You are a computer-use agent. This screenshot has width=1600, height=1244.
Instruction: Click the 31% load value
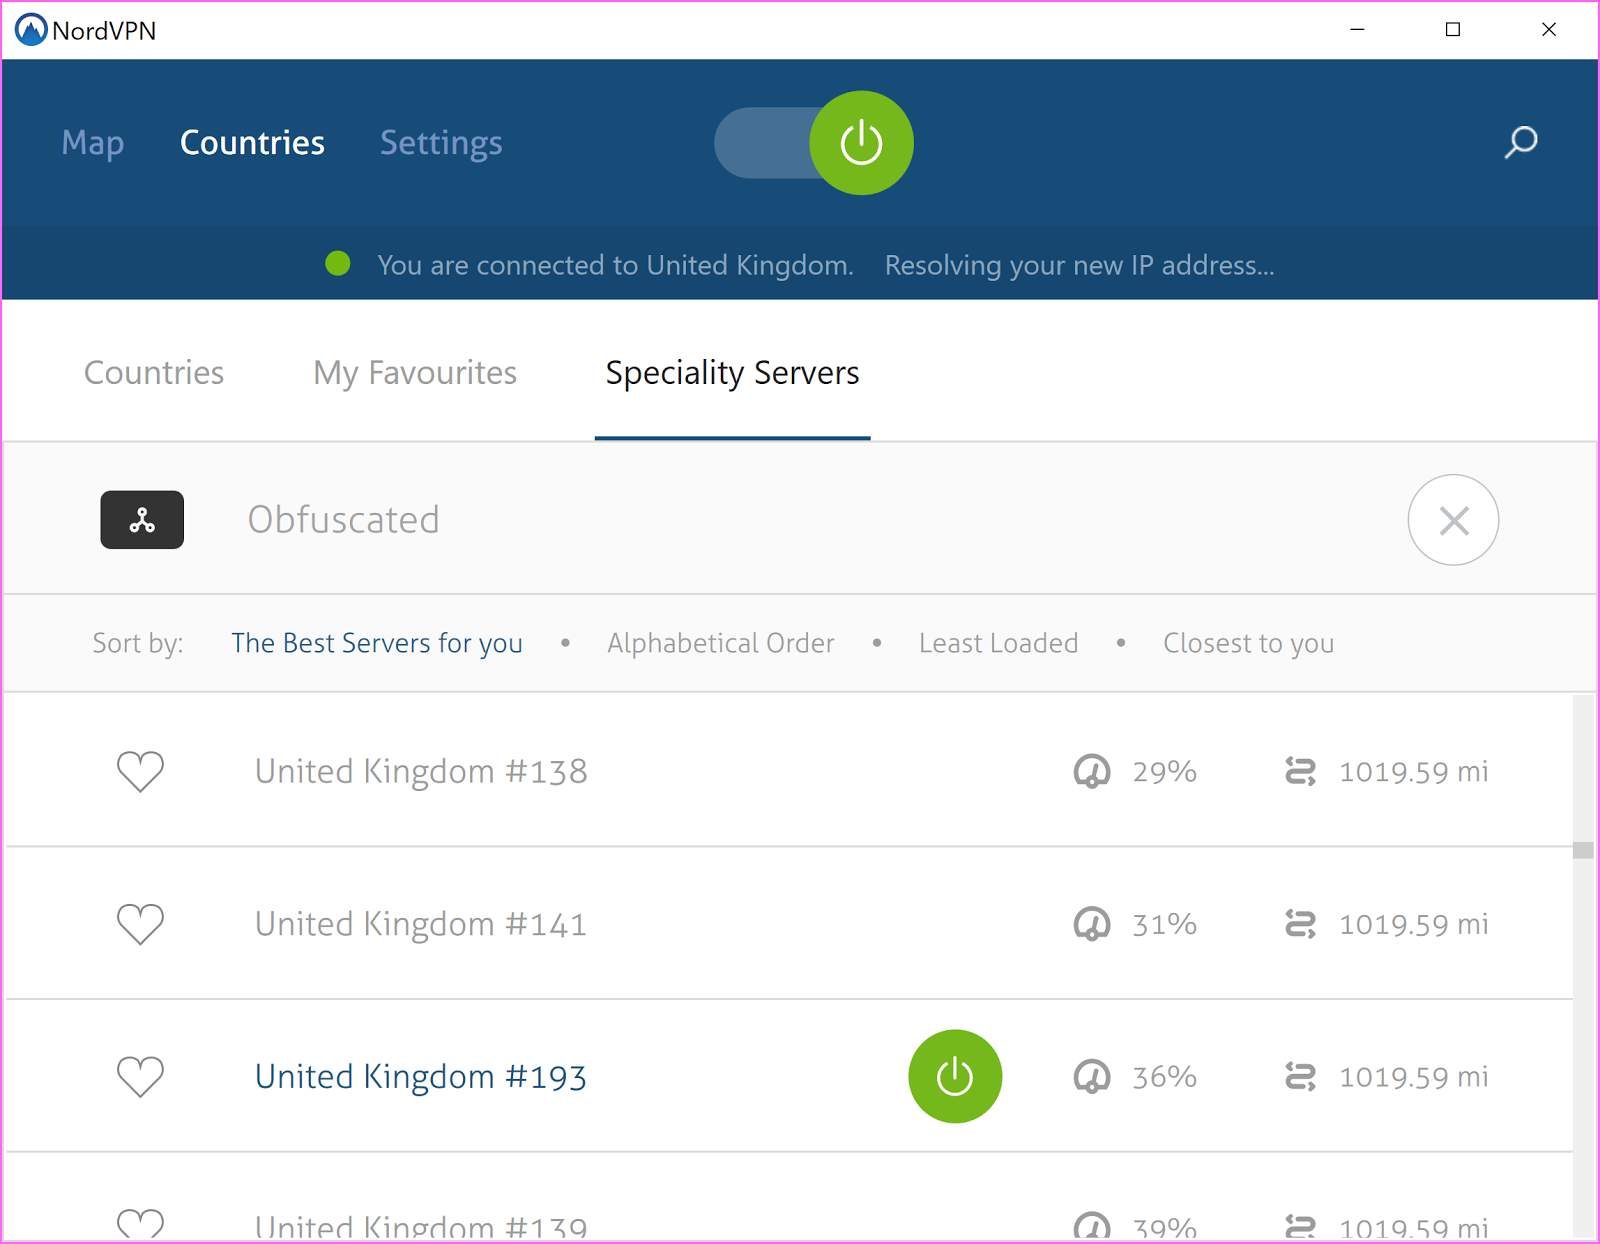[x=1165, y=924]
